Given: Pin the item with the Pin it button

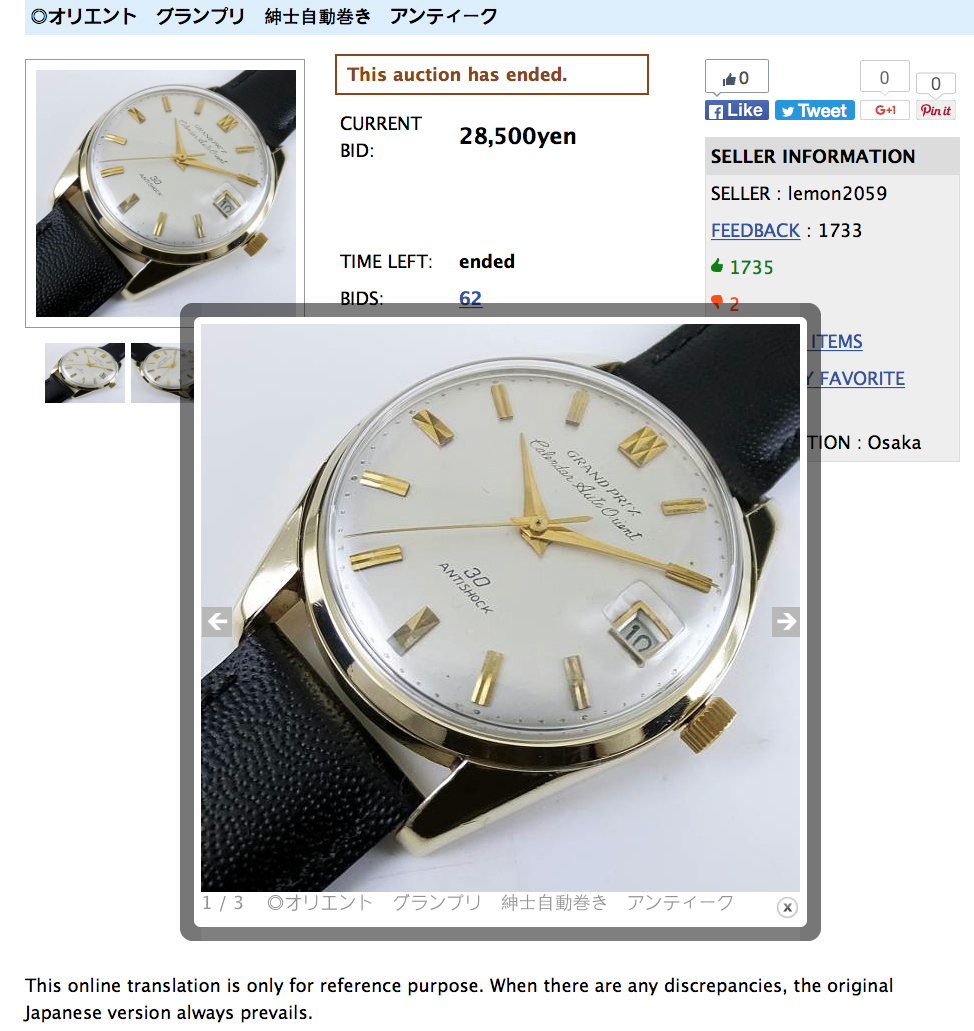Looking at the screenshot, I should [935, 110].
